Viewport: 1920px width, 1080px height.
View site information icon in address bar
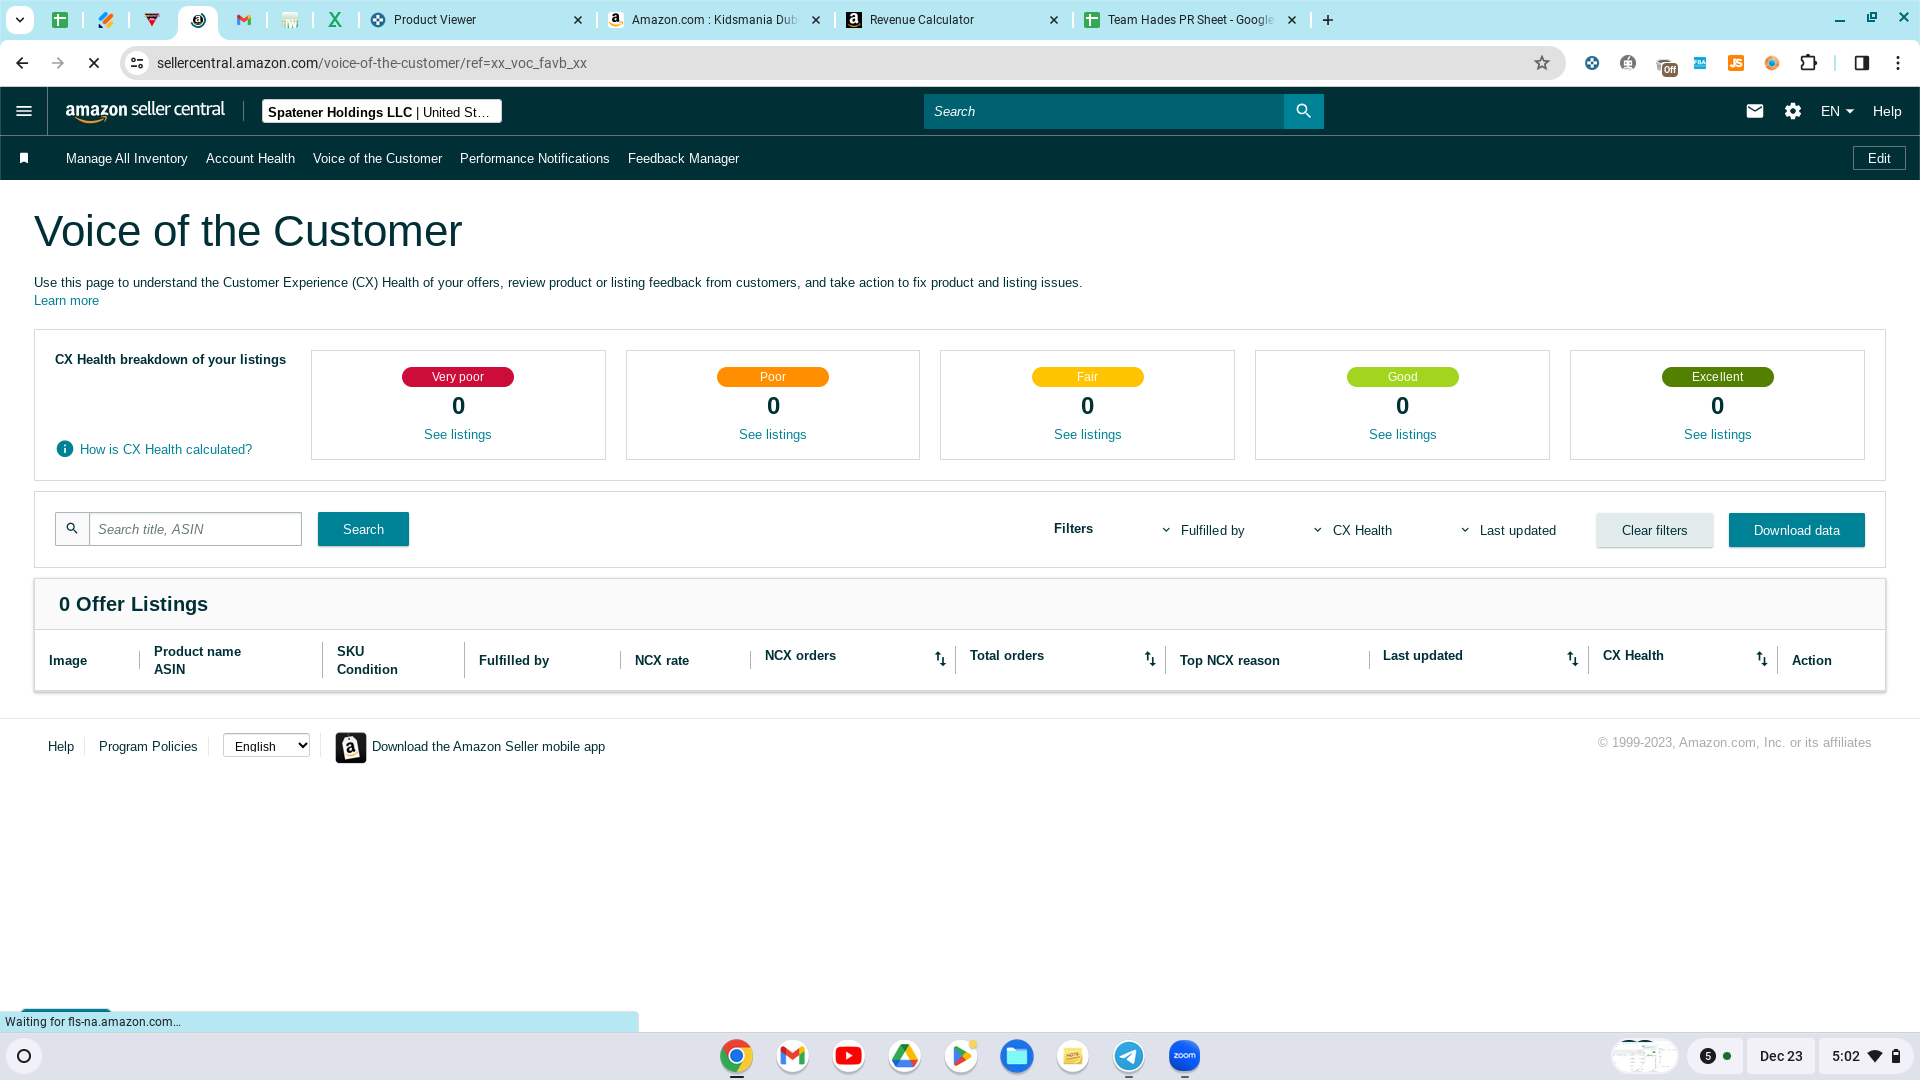(x=137, y=63)
